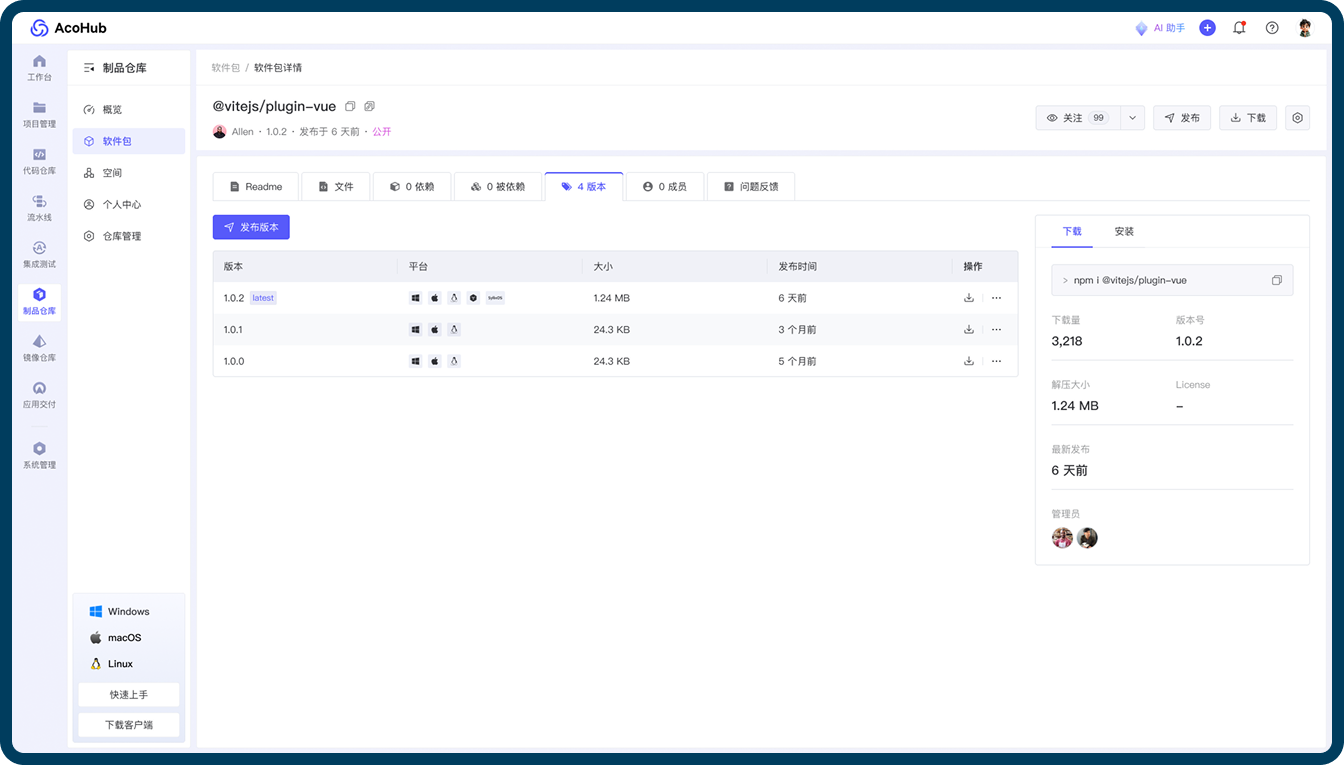Viewport: 1344px width, 765px height.
Task: Click the 发布版本 button
Action: pos(251,227)
